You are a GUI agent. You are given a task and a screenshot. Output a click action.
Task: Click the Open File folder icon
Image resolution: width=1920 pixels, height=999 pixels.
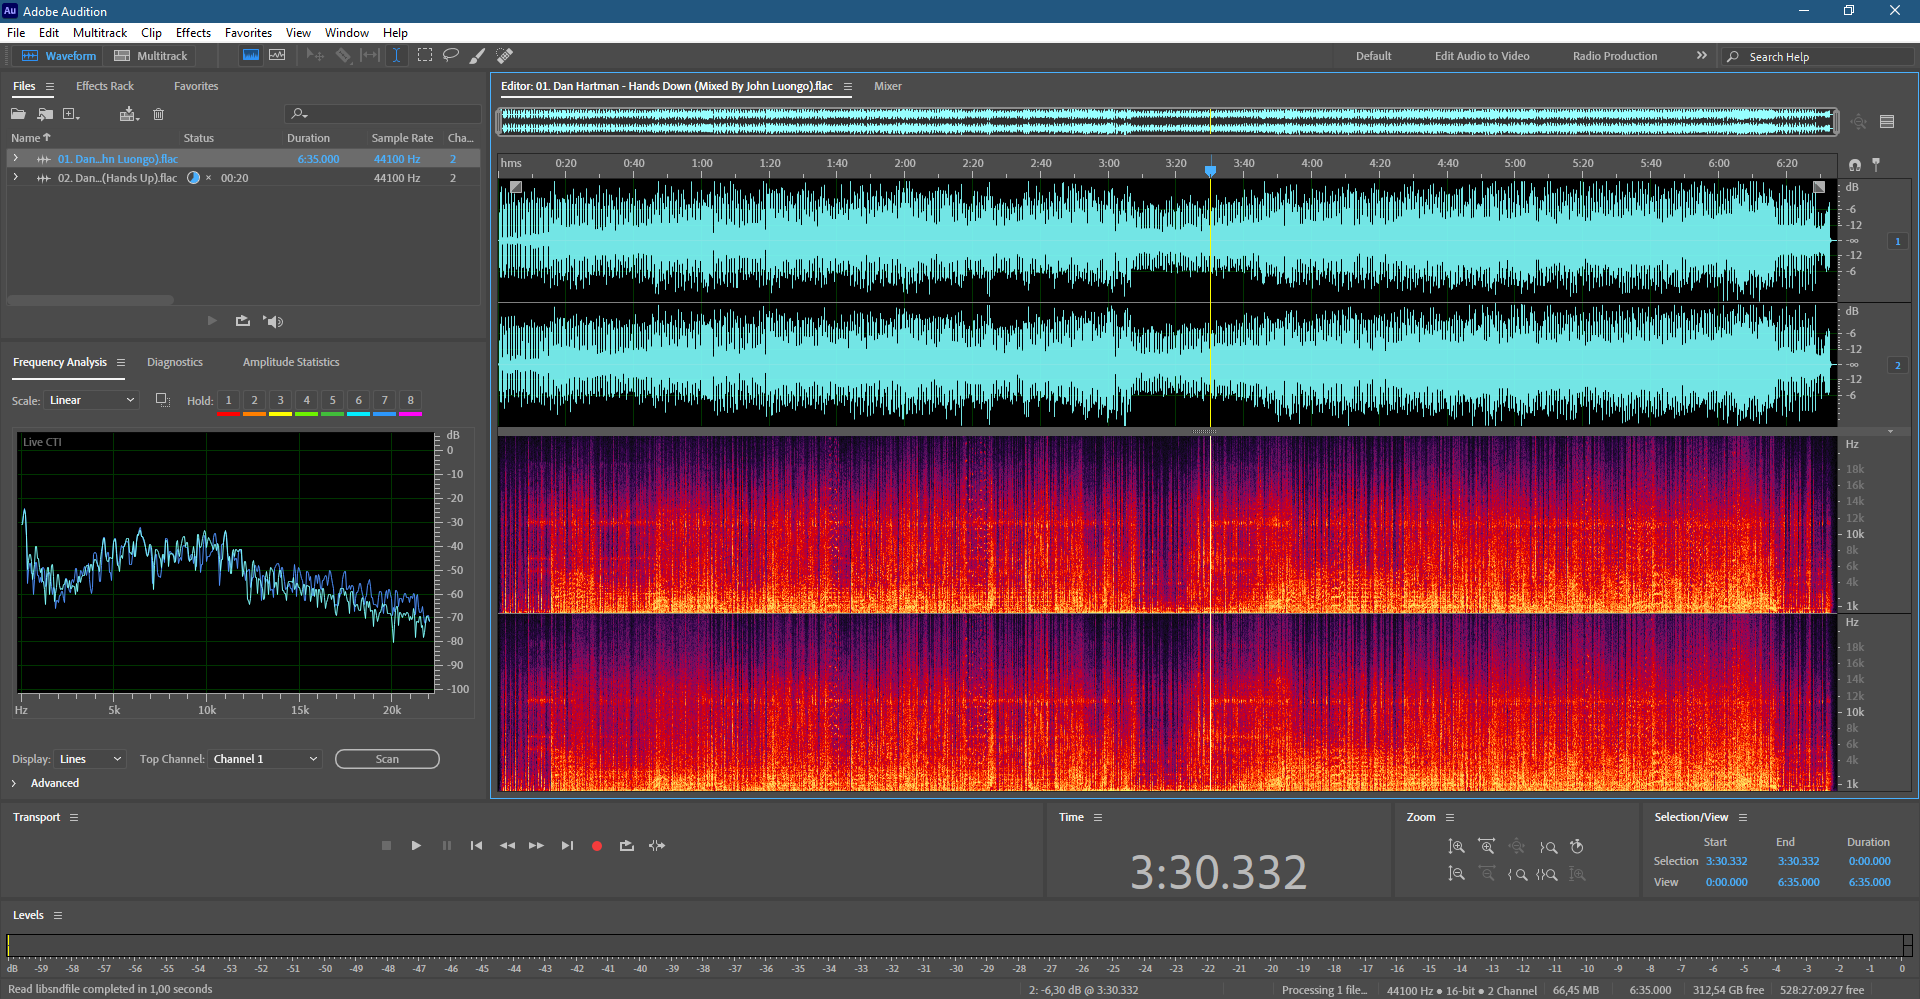(x=18, y=114)
